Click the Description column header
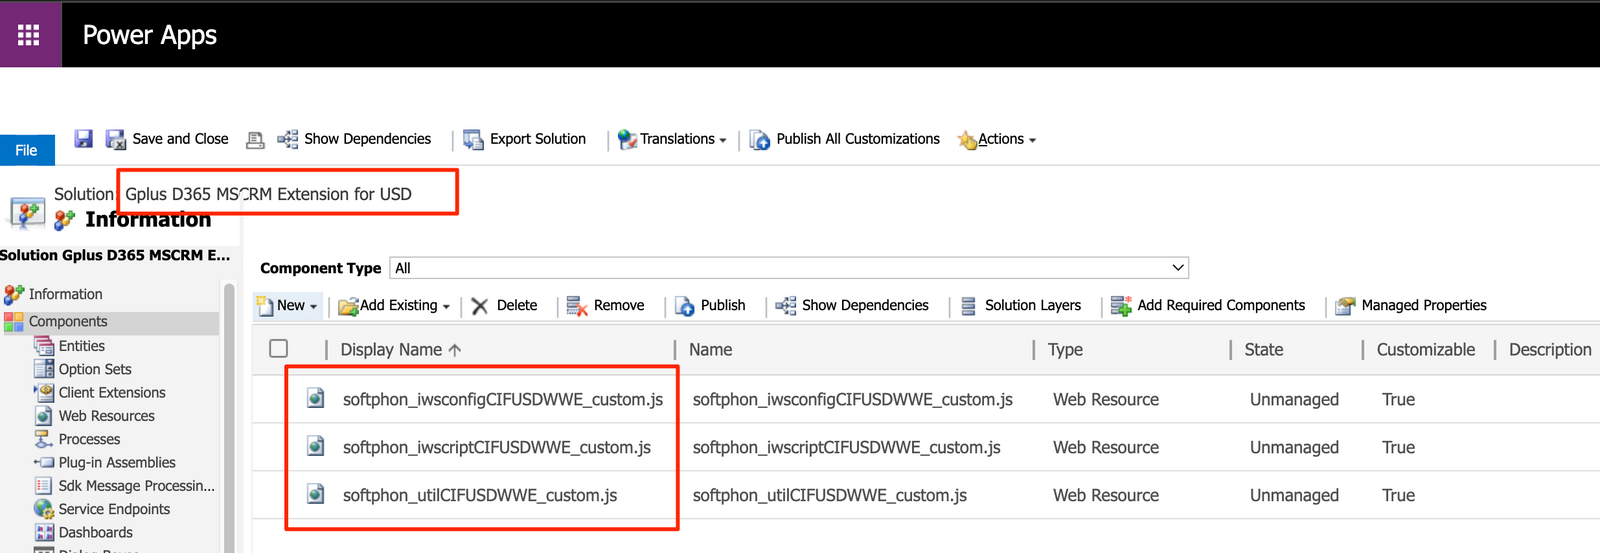 click(x=1550, y=350)
